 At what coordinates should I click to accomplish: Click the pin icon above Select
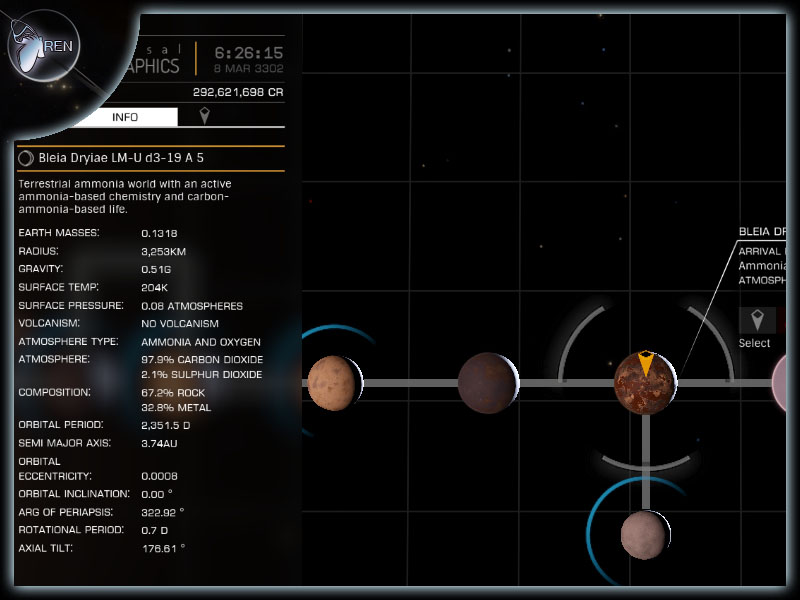tap(757, 320)
